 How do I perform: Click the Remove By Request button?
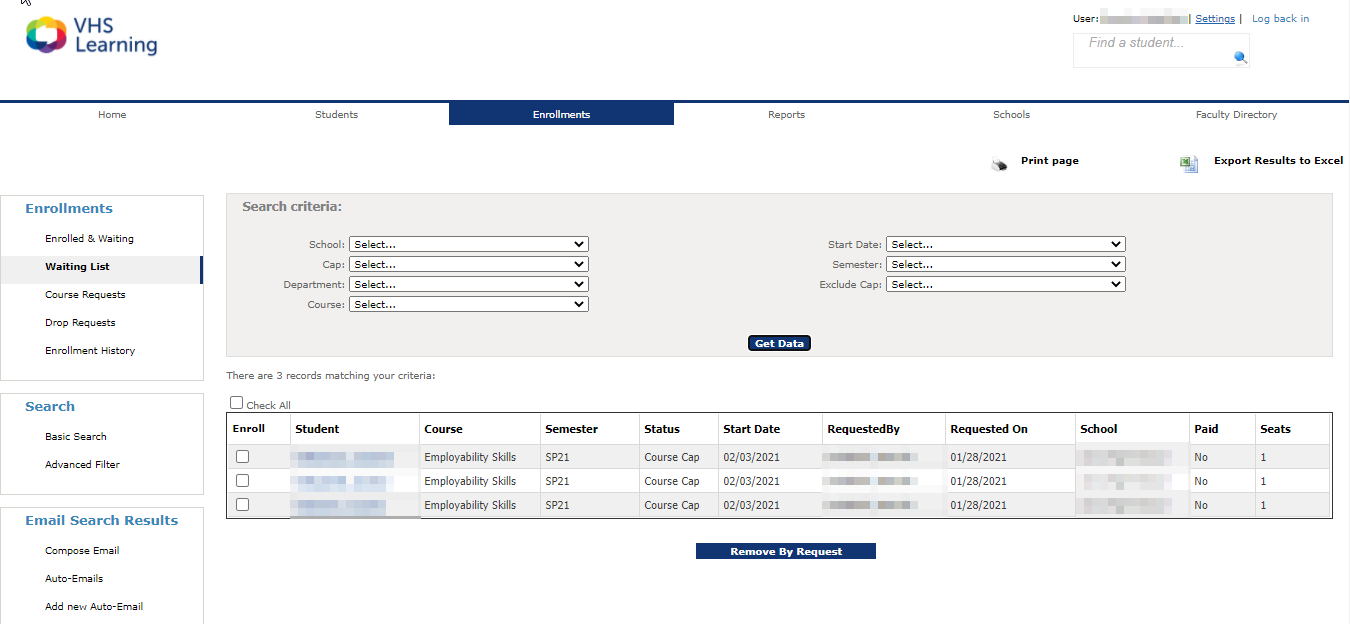point(785,551)
